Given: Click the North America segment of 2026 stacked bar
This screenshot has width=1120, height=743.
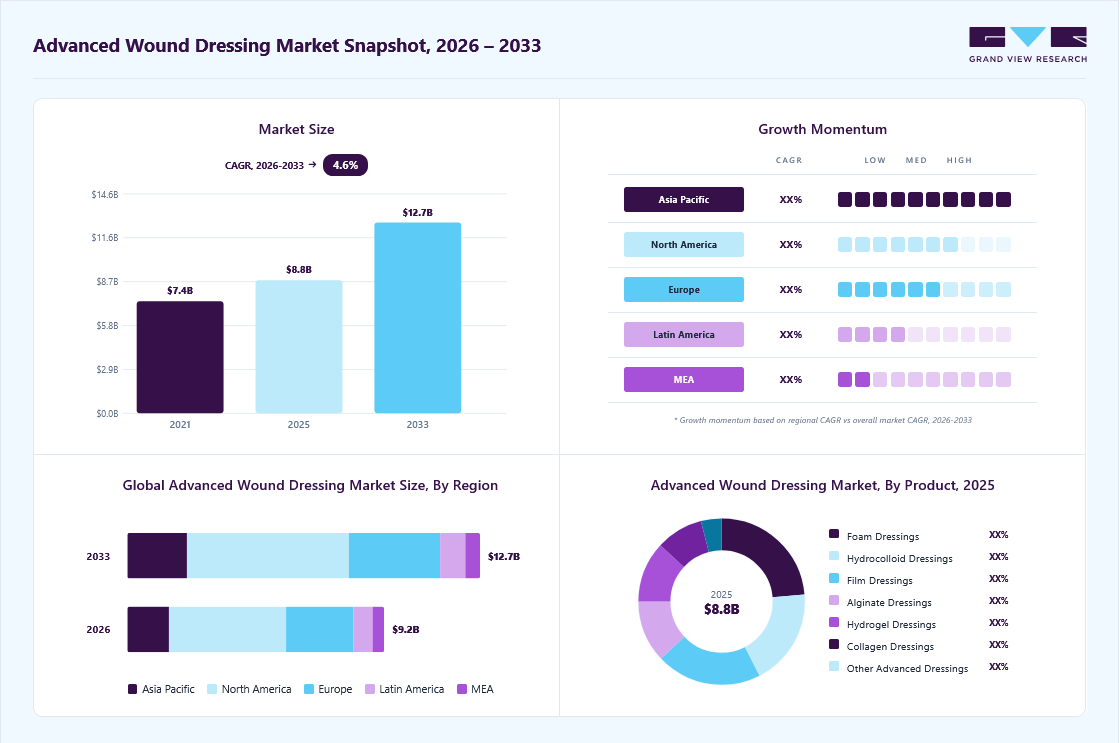Looking at the screenshot, I should pyautogui.click(x=227, y=629).
